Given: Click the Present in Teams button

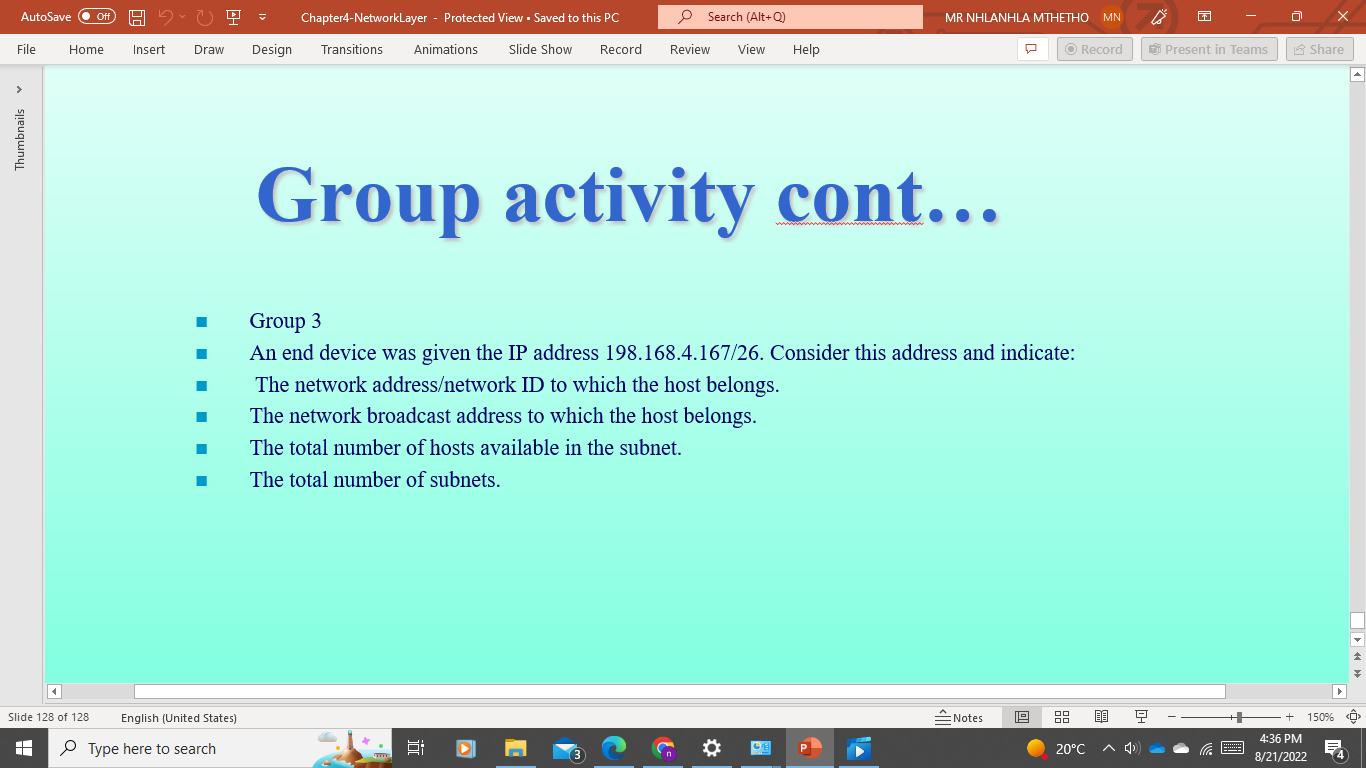Looking at the screenshot, I should pyautogui.click(x=1209, y=49).
